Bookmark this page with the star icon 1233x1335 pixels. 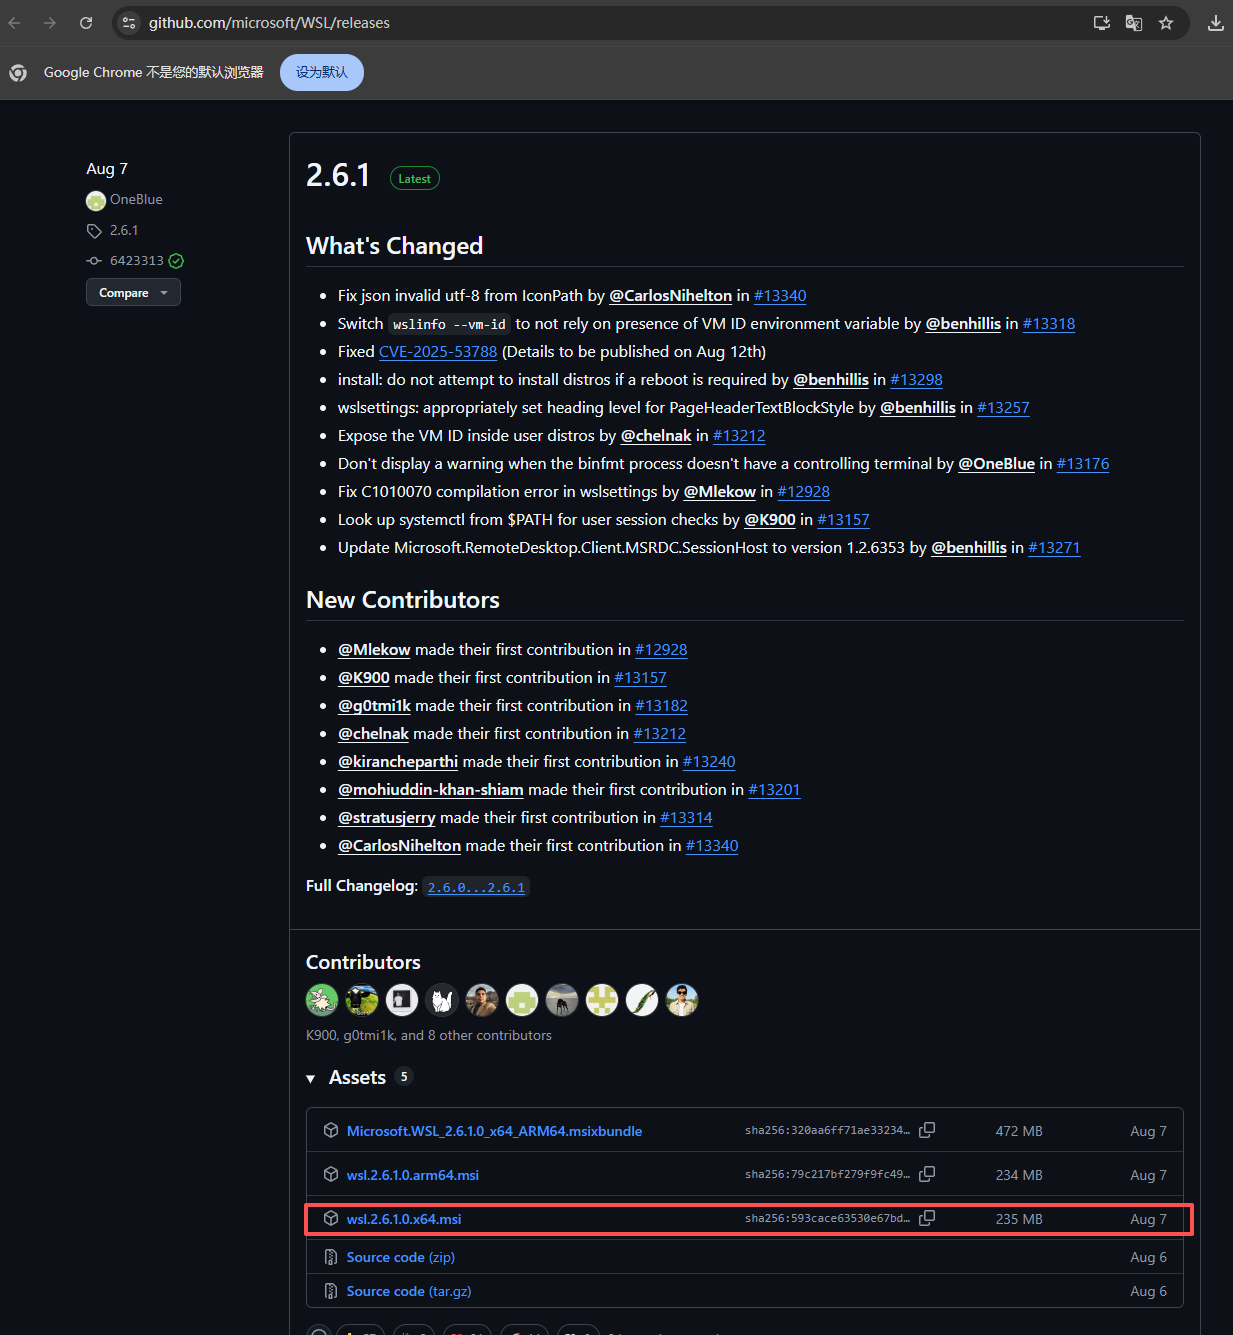pos(1166,23)
